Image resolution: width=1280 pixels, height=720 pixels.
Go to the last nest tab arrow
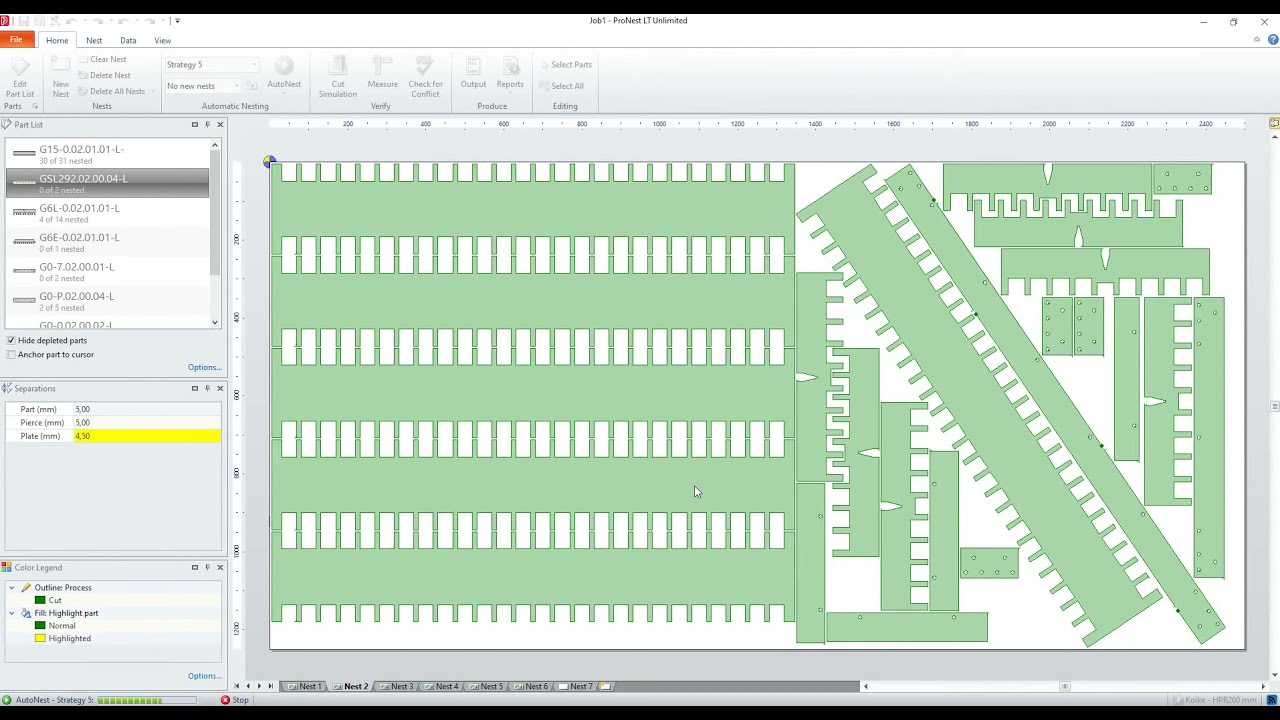270,686
